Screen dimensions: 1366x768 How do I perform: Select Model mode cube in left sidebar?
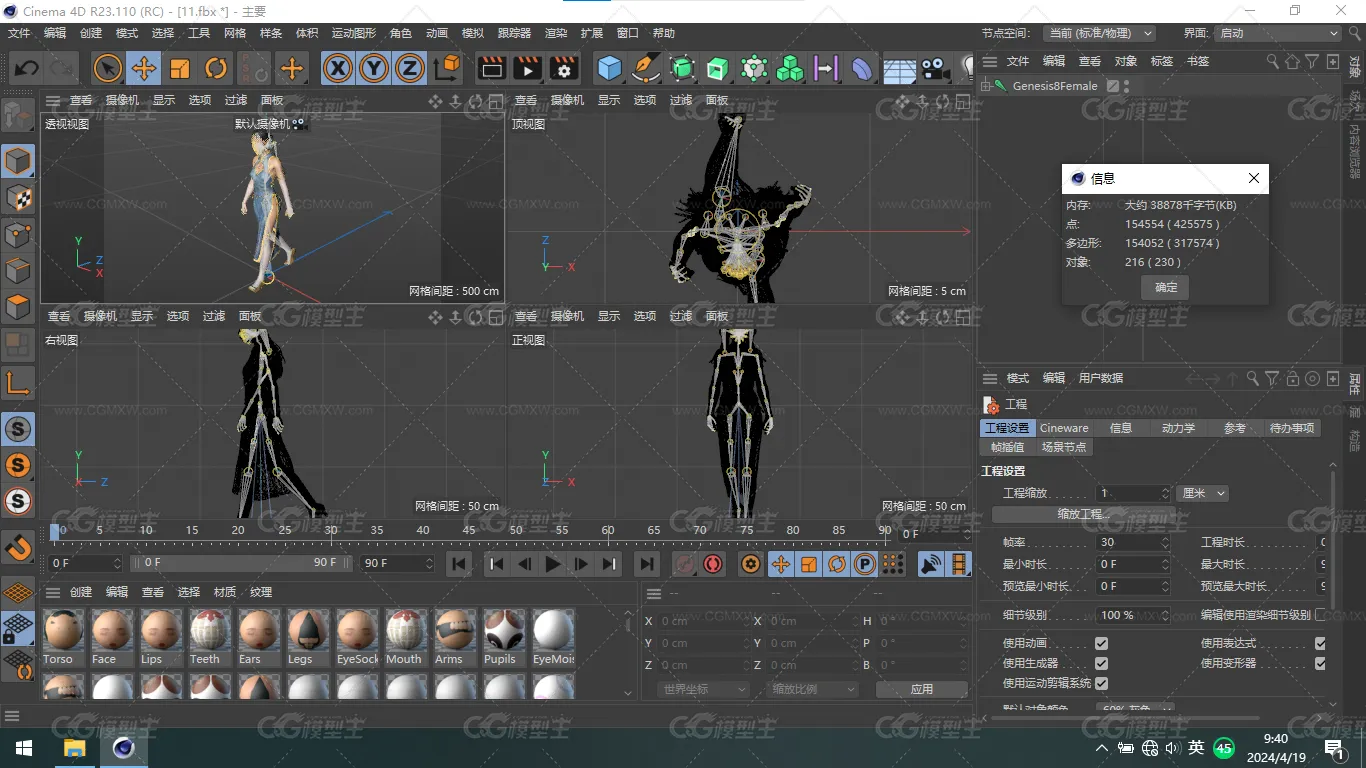coord(18,161)
